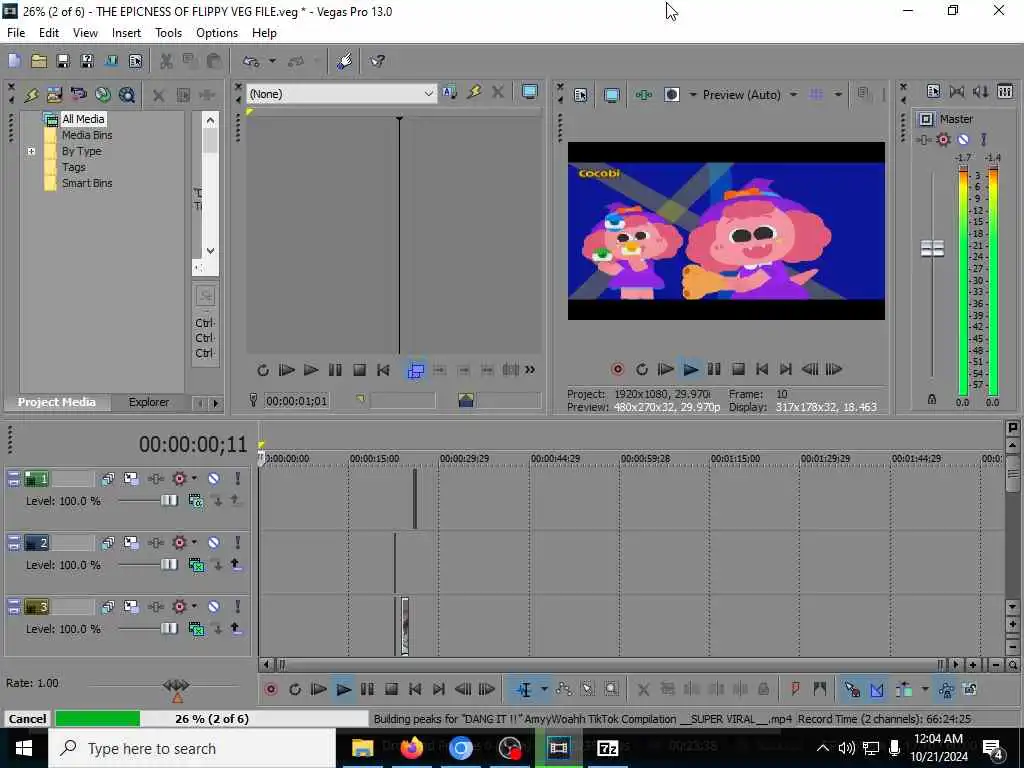Click the Render As toolbar icon
Viewport: 1024px width, 768px height.
click(111, 61)
